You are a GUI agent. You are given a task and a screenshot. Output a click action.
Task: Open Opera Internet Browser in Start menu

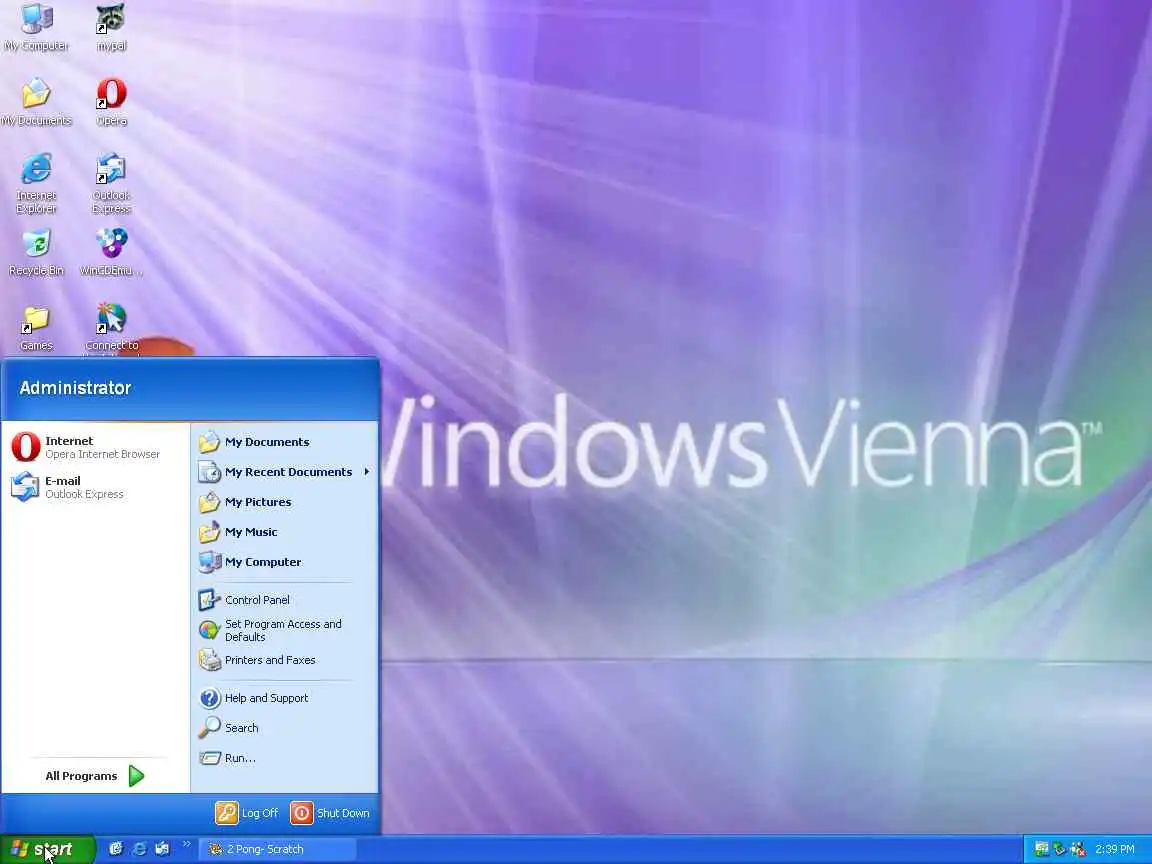click(x=96, y=447)
